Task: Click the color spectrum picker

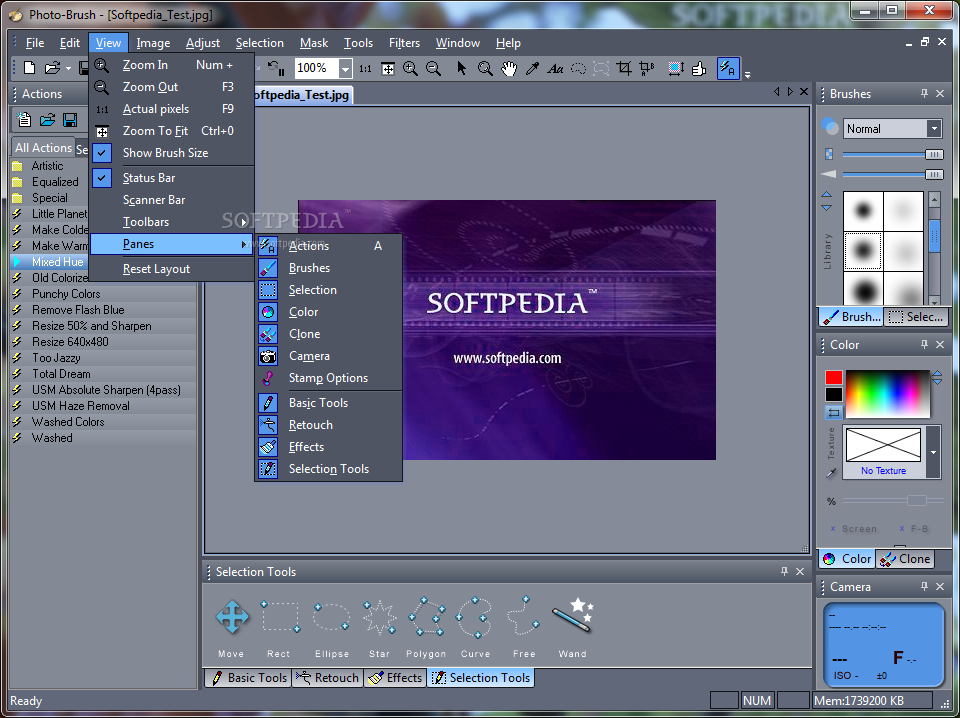Action: [887, 393]
